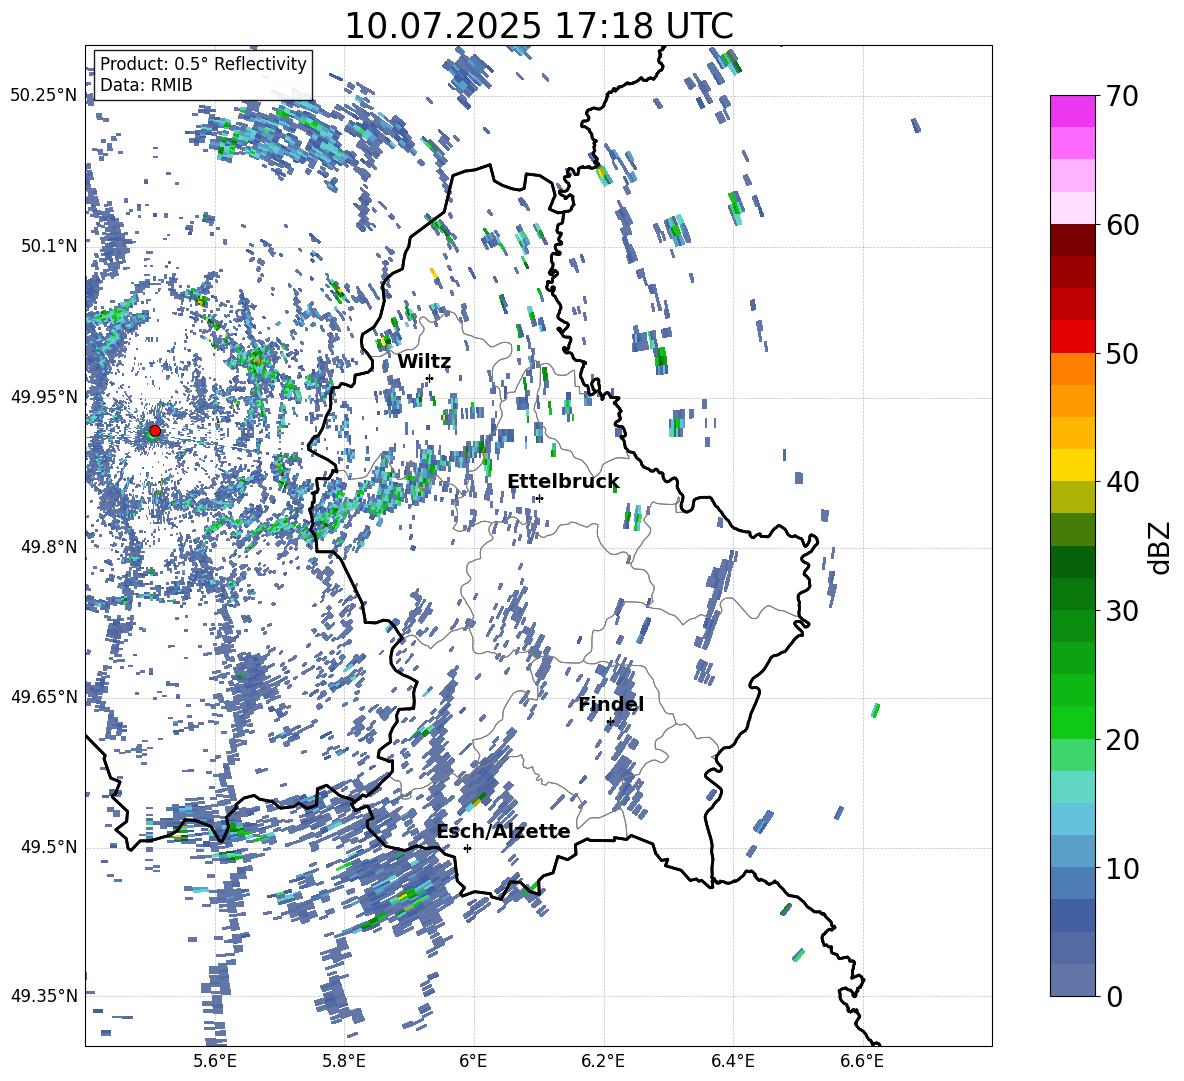This screenshot has height=1081, width=1184.
Task: Click the dark green 30 dBZ colorbar segment
Action: (x=1072, y=594)
